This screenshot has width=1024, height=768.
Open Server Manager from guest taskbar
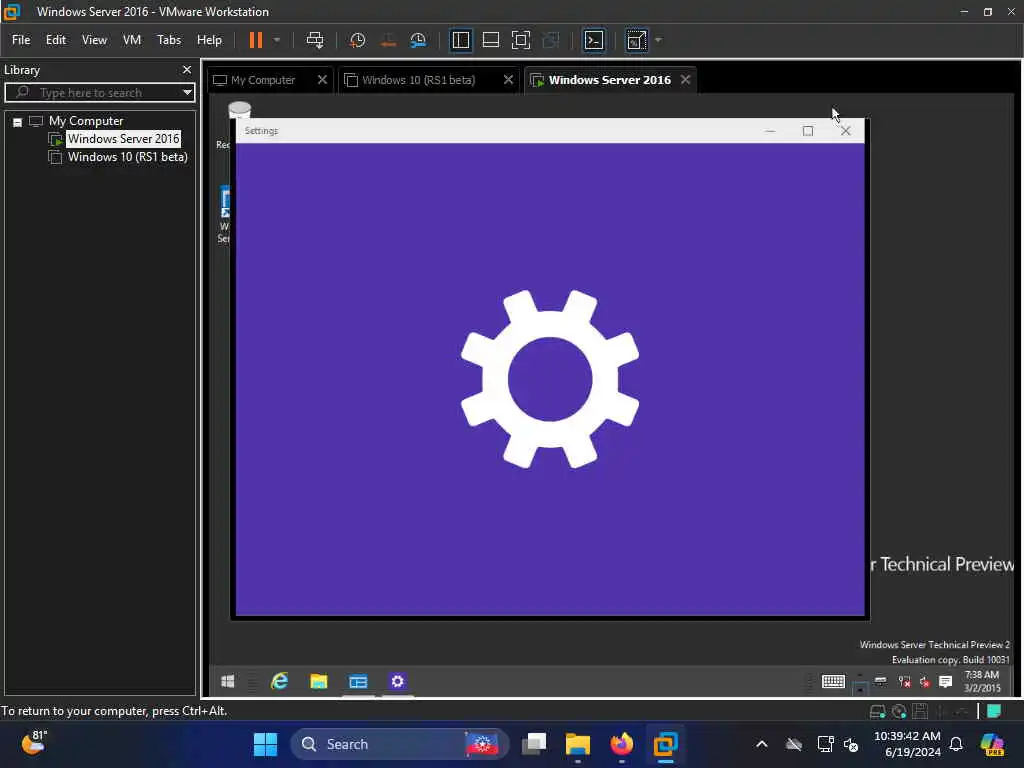pos(358,682)
